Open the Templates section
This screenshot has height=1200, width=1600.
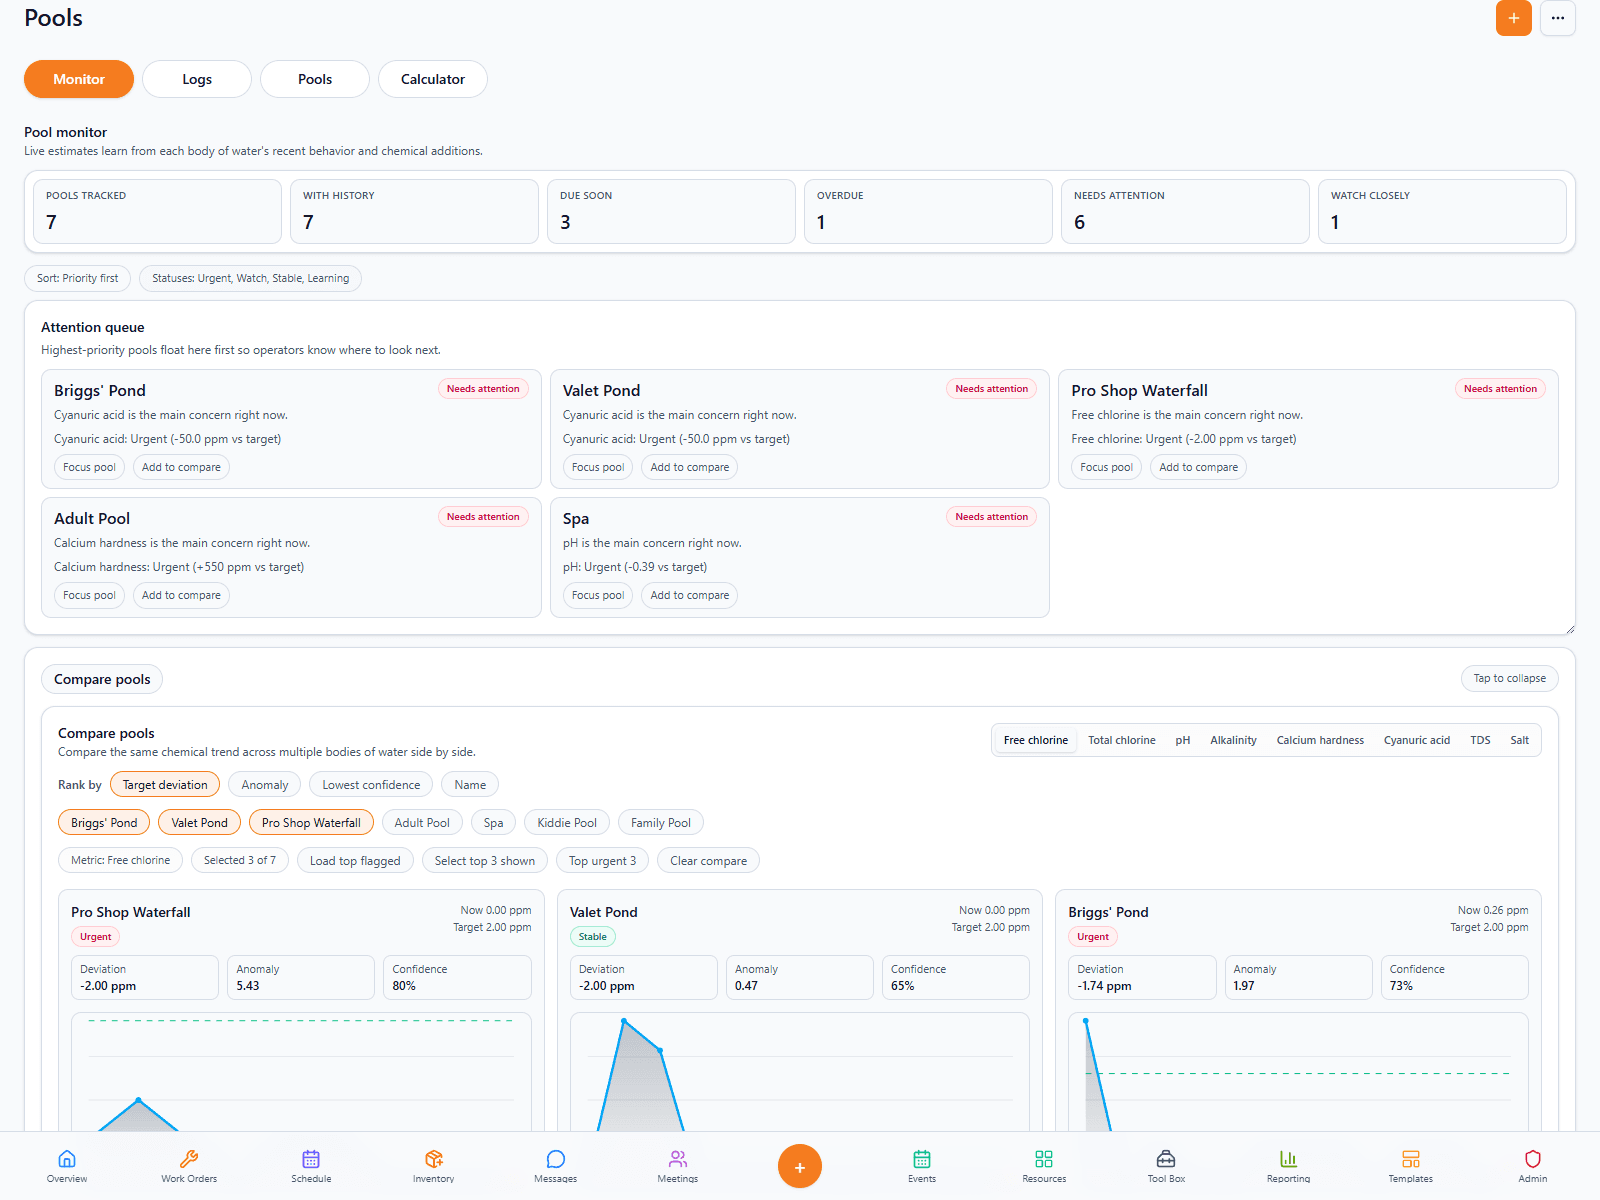(x=1410, y=1165)
